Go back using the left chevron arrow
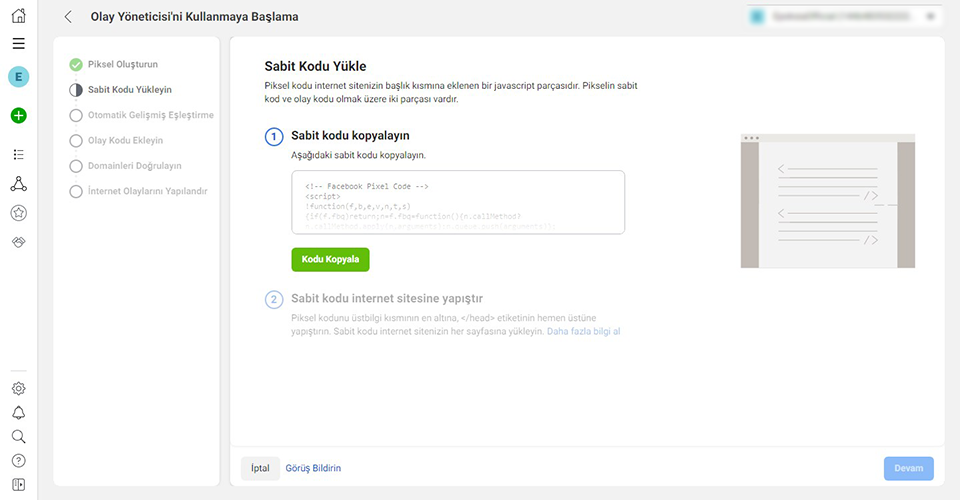960x500 pixels. (x=68, y=17)
